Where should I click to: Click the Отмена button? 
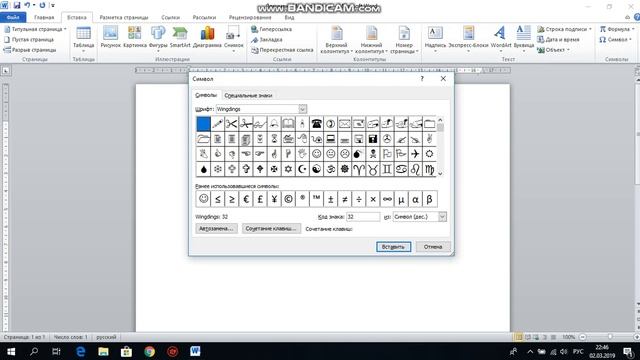point(433,247)
